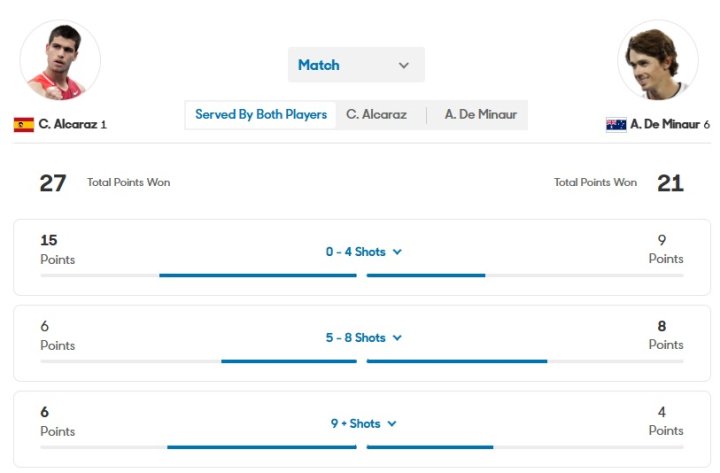Switch to the A. De Minaur serve tab
The height and width of the screenshot is (473, 720).
481,115
